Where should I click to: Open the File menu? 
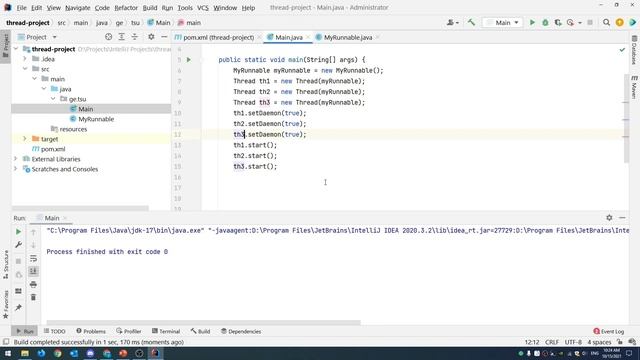[x=21, y=8]
